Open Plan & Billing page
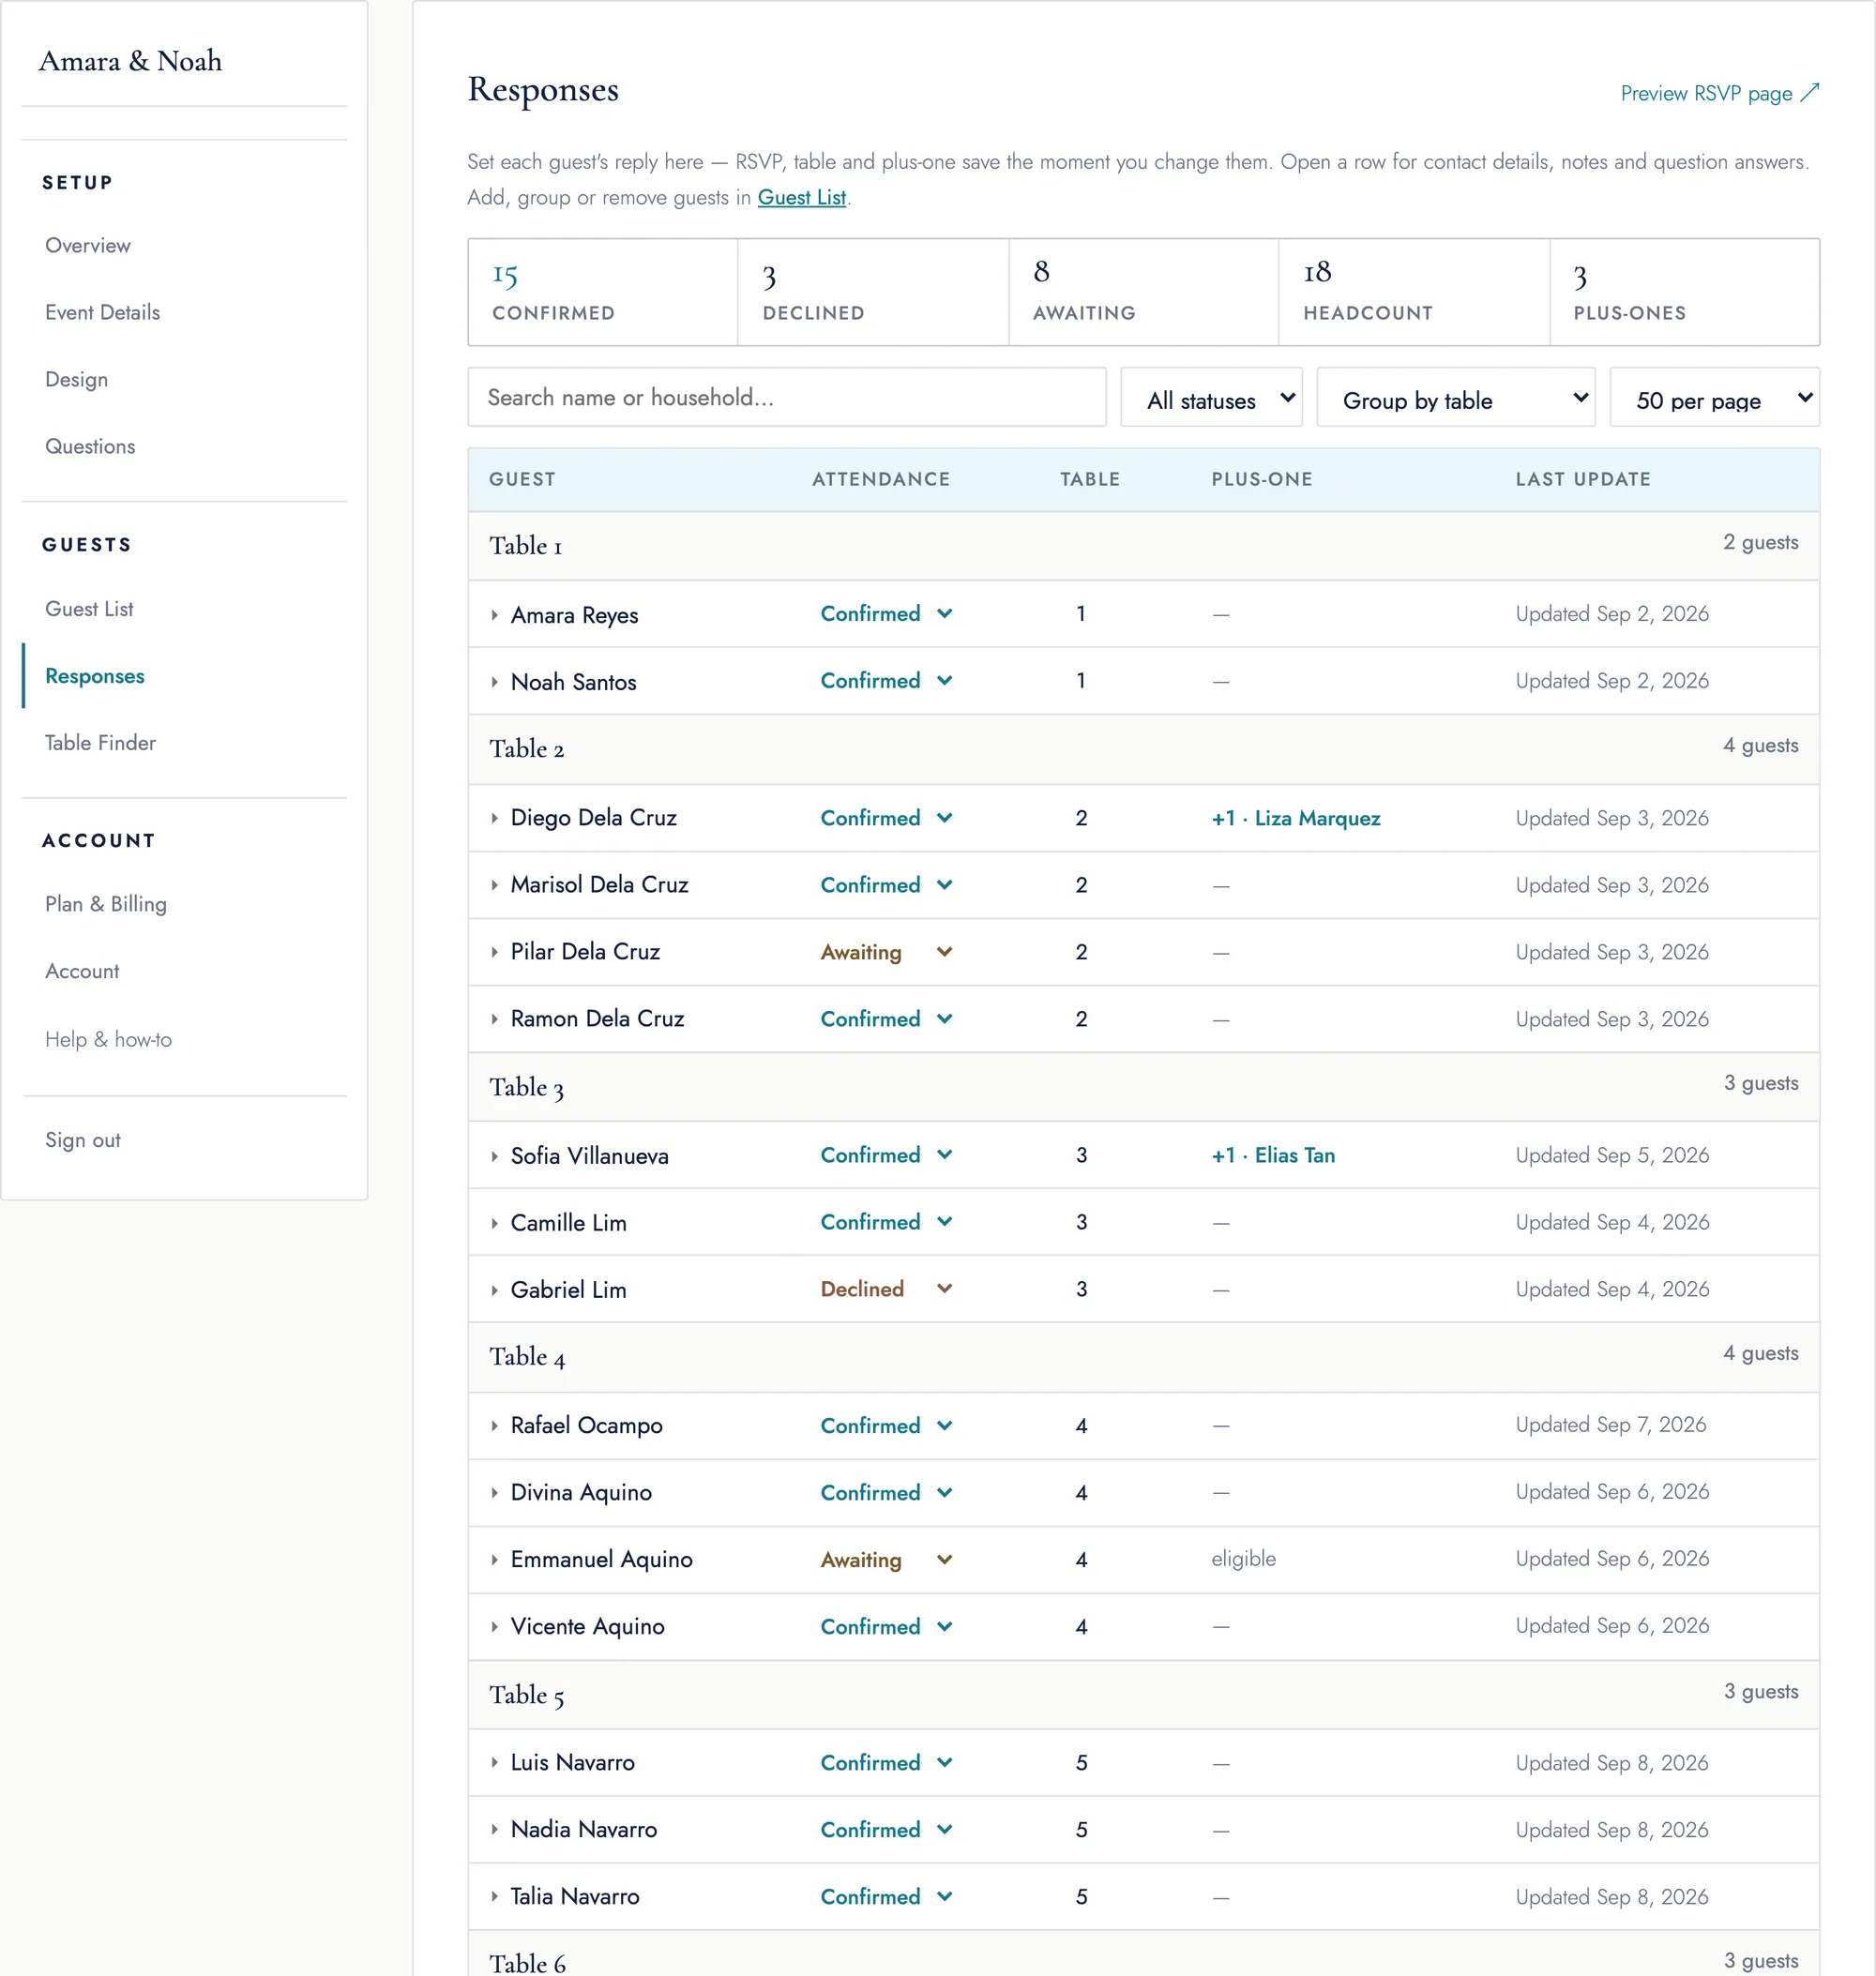Screen dimensions: 1876x1976 (106, 904)
